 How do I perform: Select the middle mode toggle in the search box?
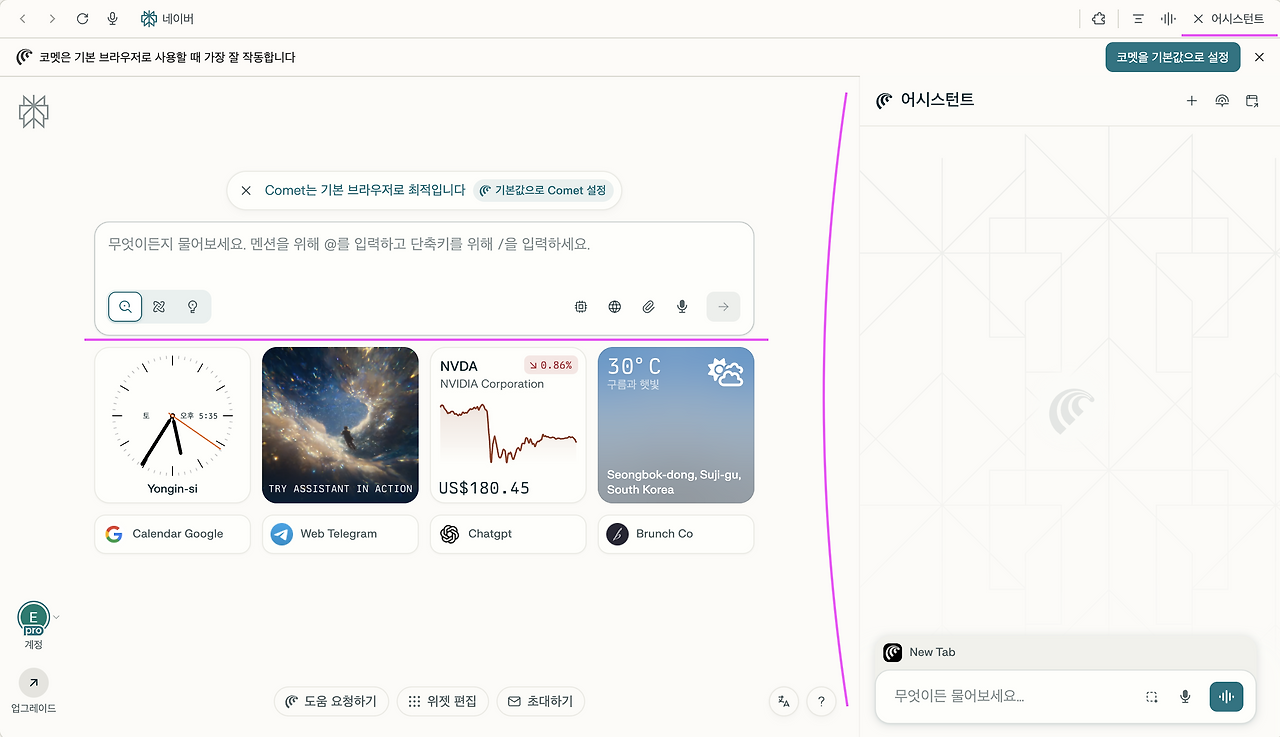pos(159,307)
